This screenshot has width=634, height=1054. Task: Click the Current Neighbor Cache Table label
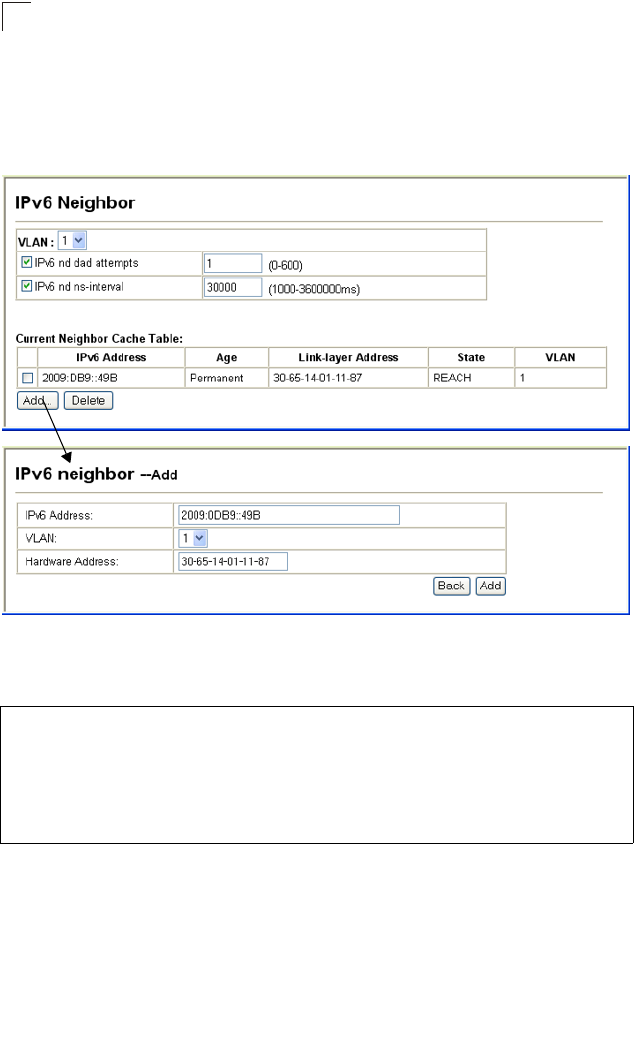99,339
